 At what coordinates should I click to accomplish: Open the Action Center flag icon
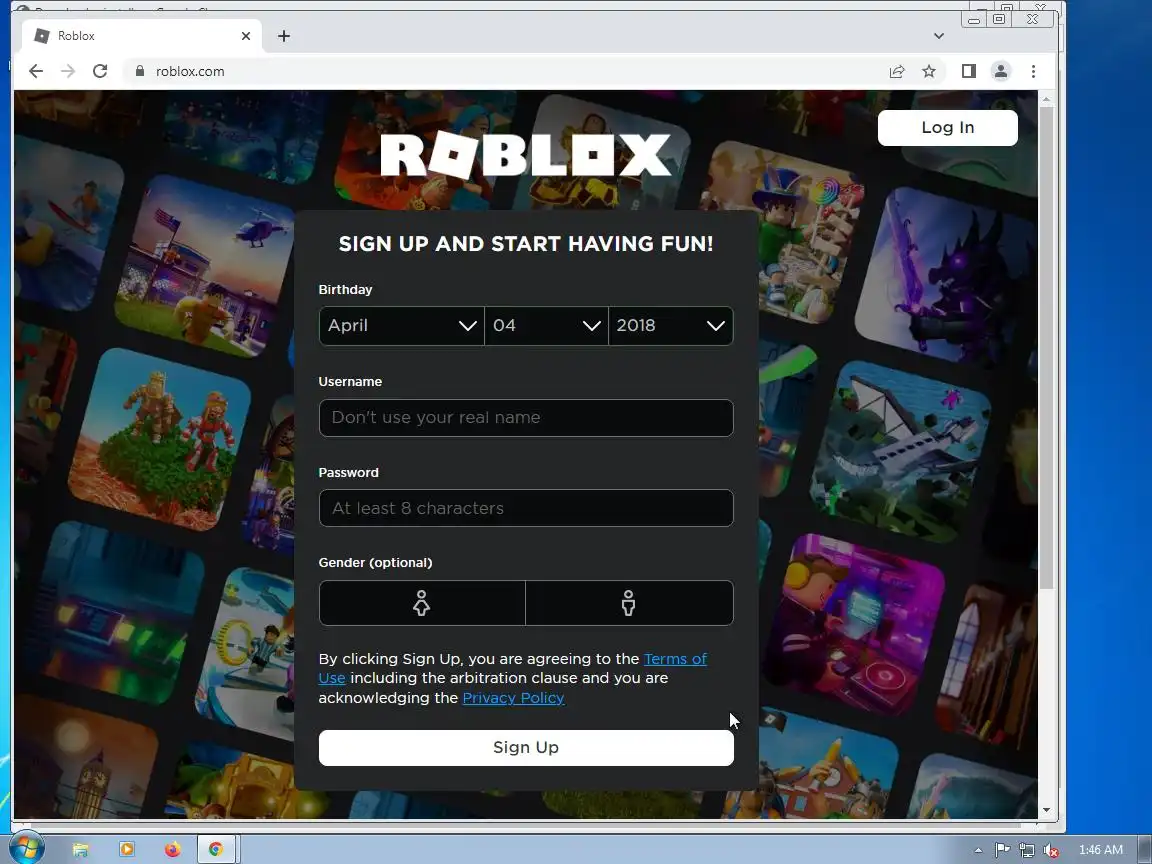click(x=1002, y=850)
